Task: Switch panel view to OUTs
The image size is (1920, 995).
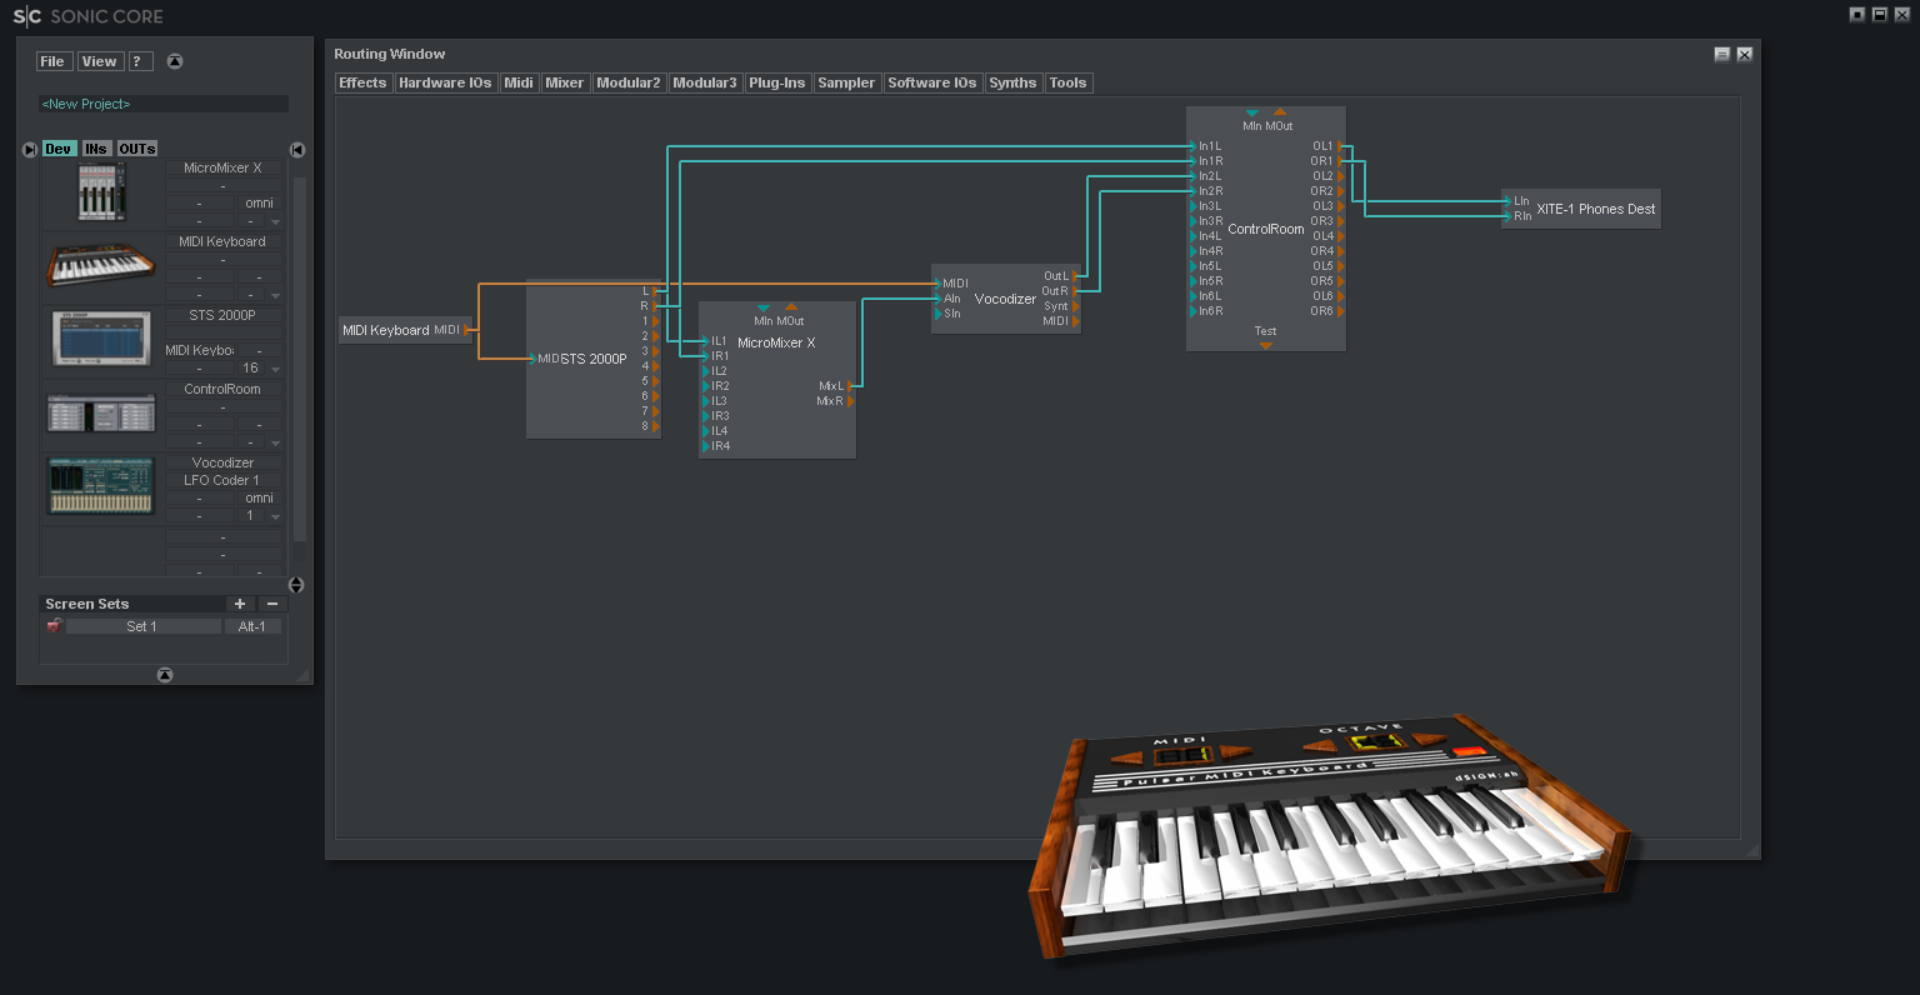Action: 137,148
